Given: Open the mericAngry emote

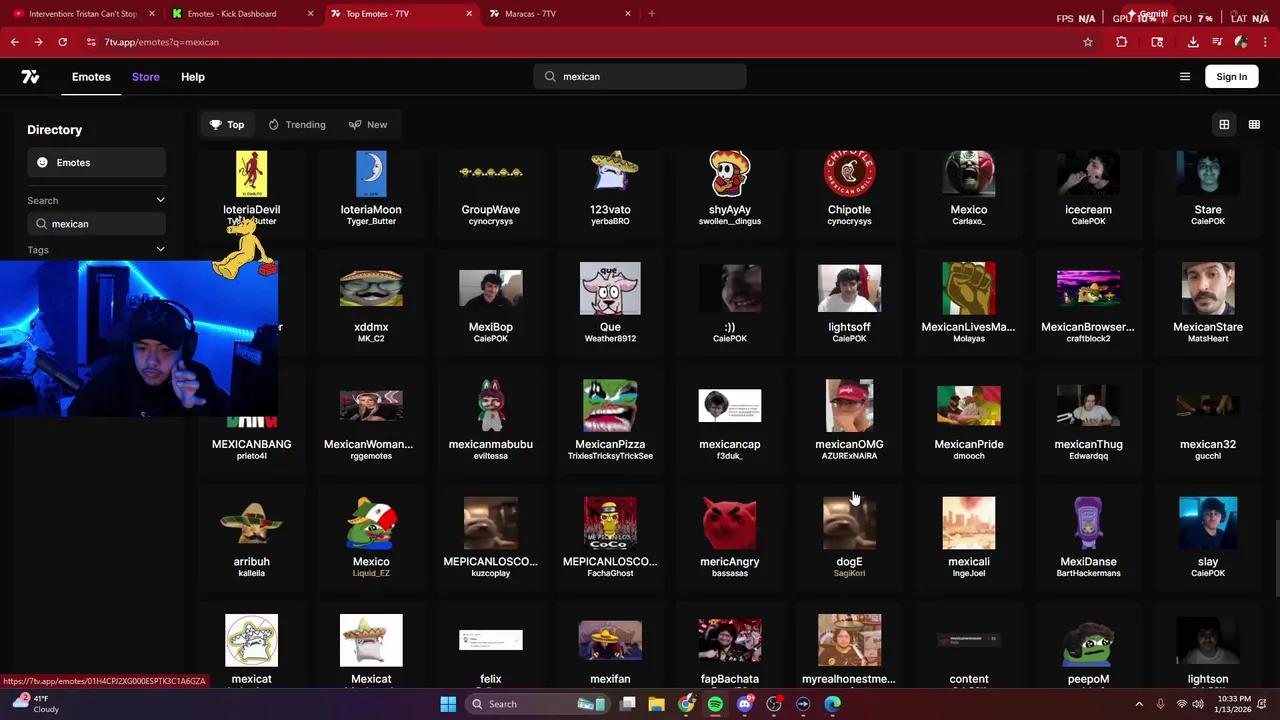Looking at the screenshot, I should pos(730,538).
